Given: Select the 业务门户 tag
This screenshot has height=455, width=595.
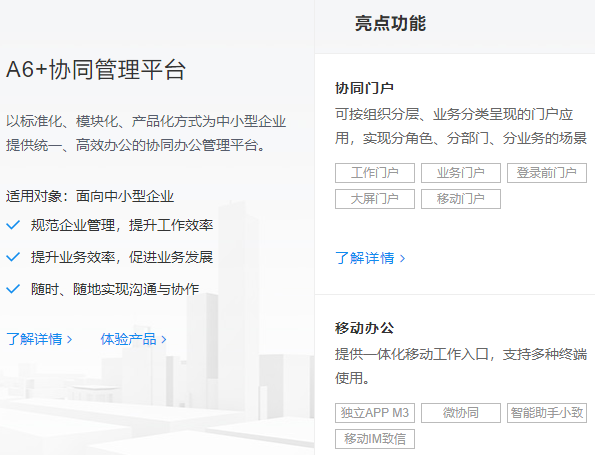Looking at the screenshot, I should pos(461,173).
